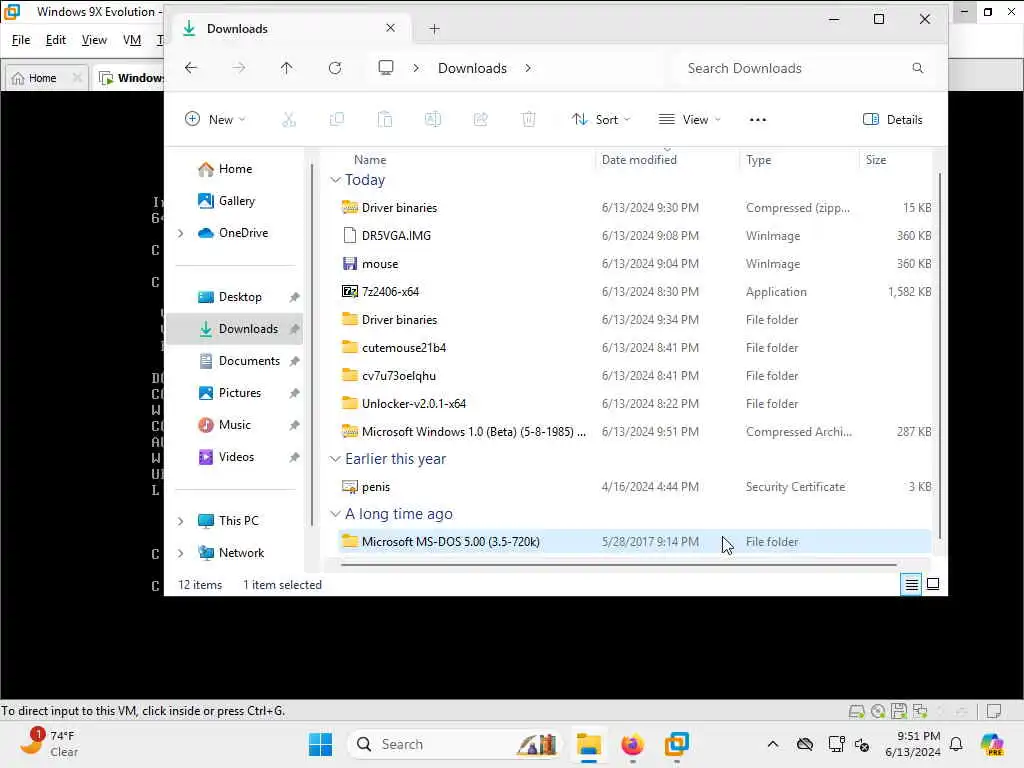The width and height of the screenshot is (1024, 768).
Task: Open the View dropdown menu
Action: (690, 120)
